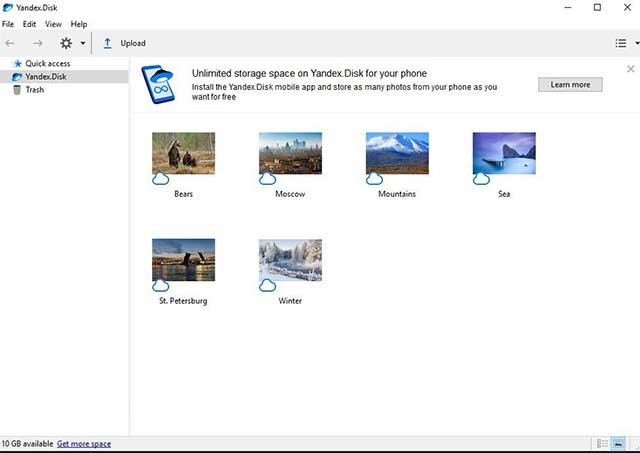
Task: Select Yandex.Disk in the sidebar
Action: coord(47,77)
